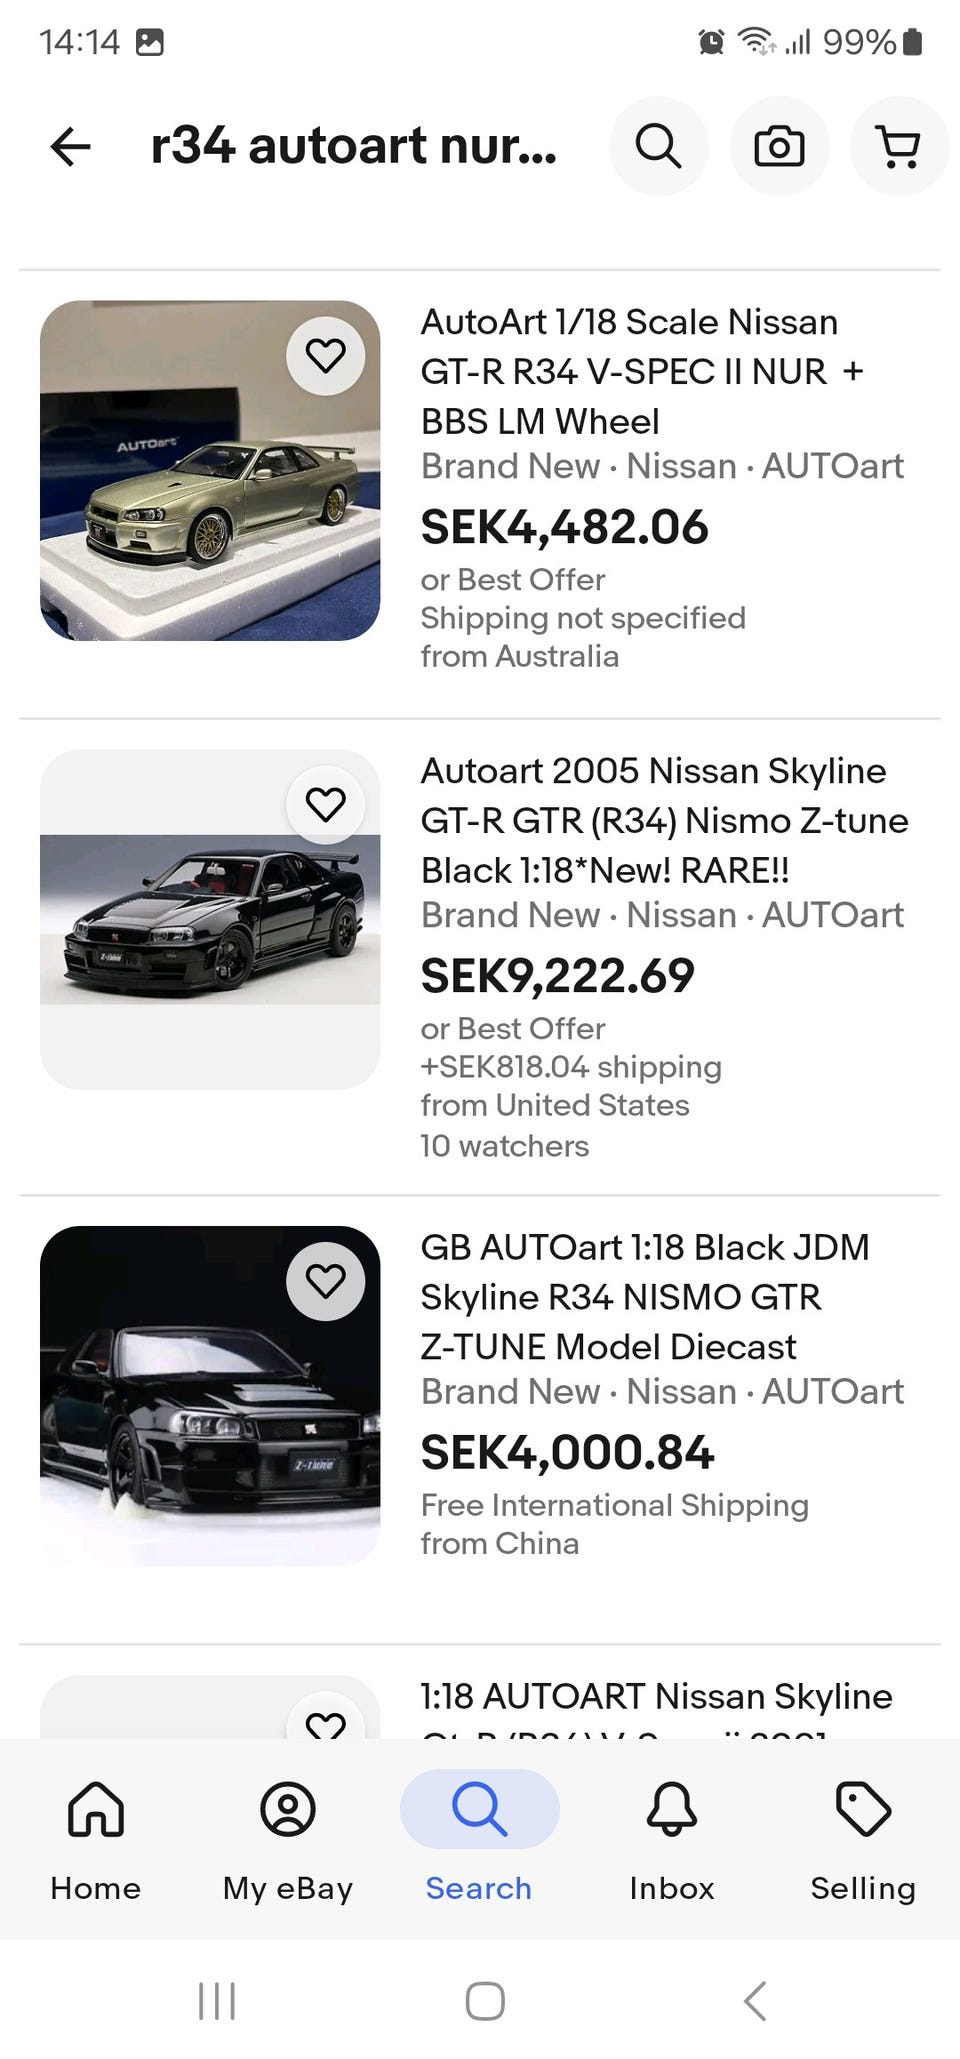Viewport: 960px width, 2059px height.
Task: Watch the GB AUTOart Z-TUNE listing
Action: pos(325,1281)
